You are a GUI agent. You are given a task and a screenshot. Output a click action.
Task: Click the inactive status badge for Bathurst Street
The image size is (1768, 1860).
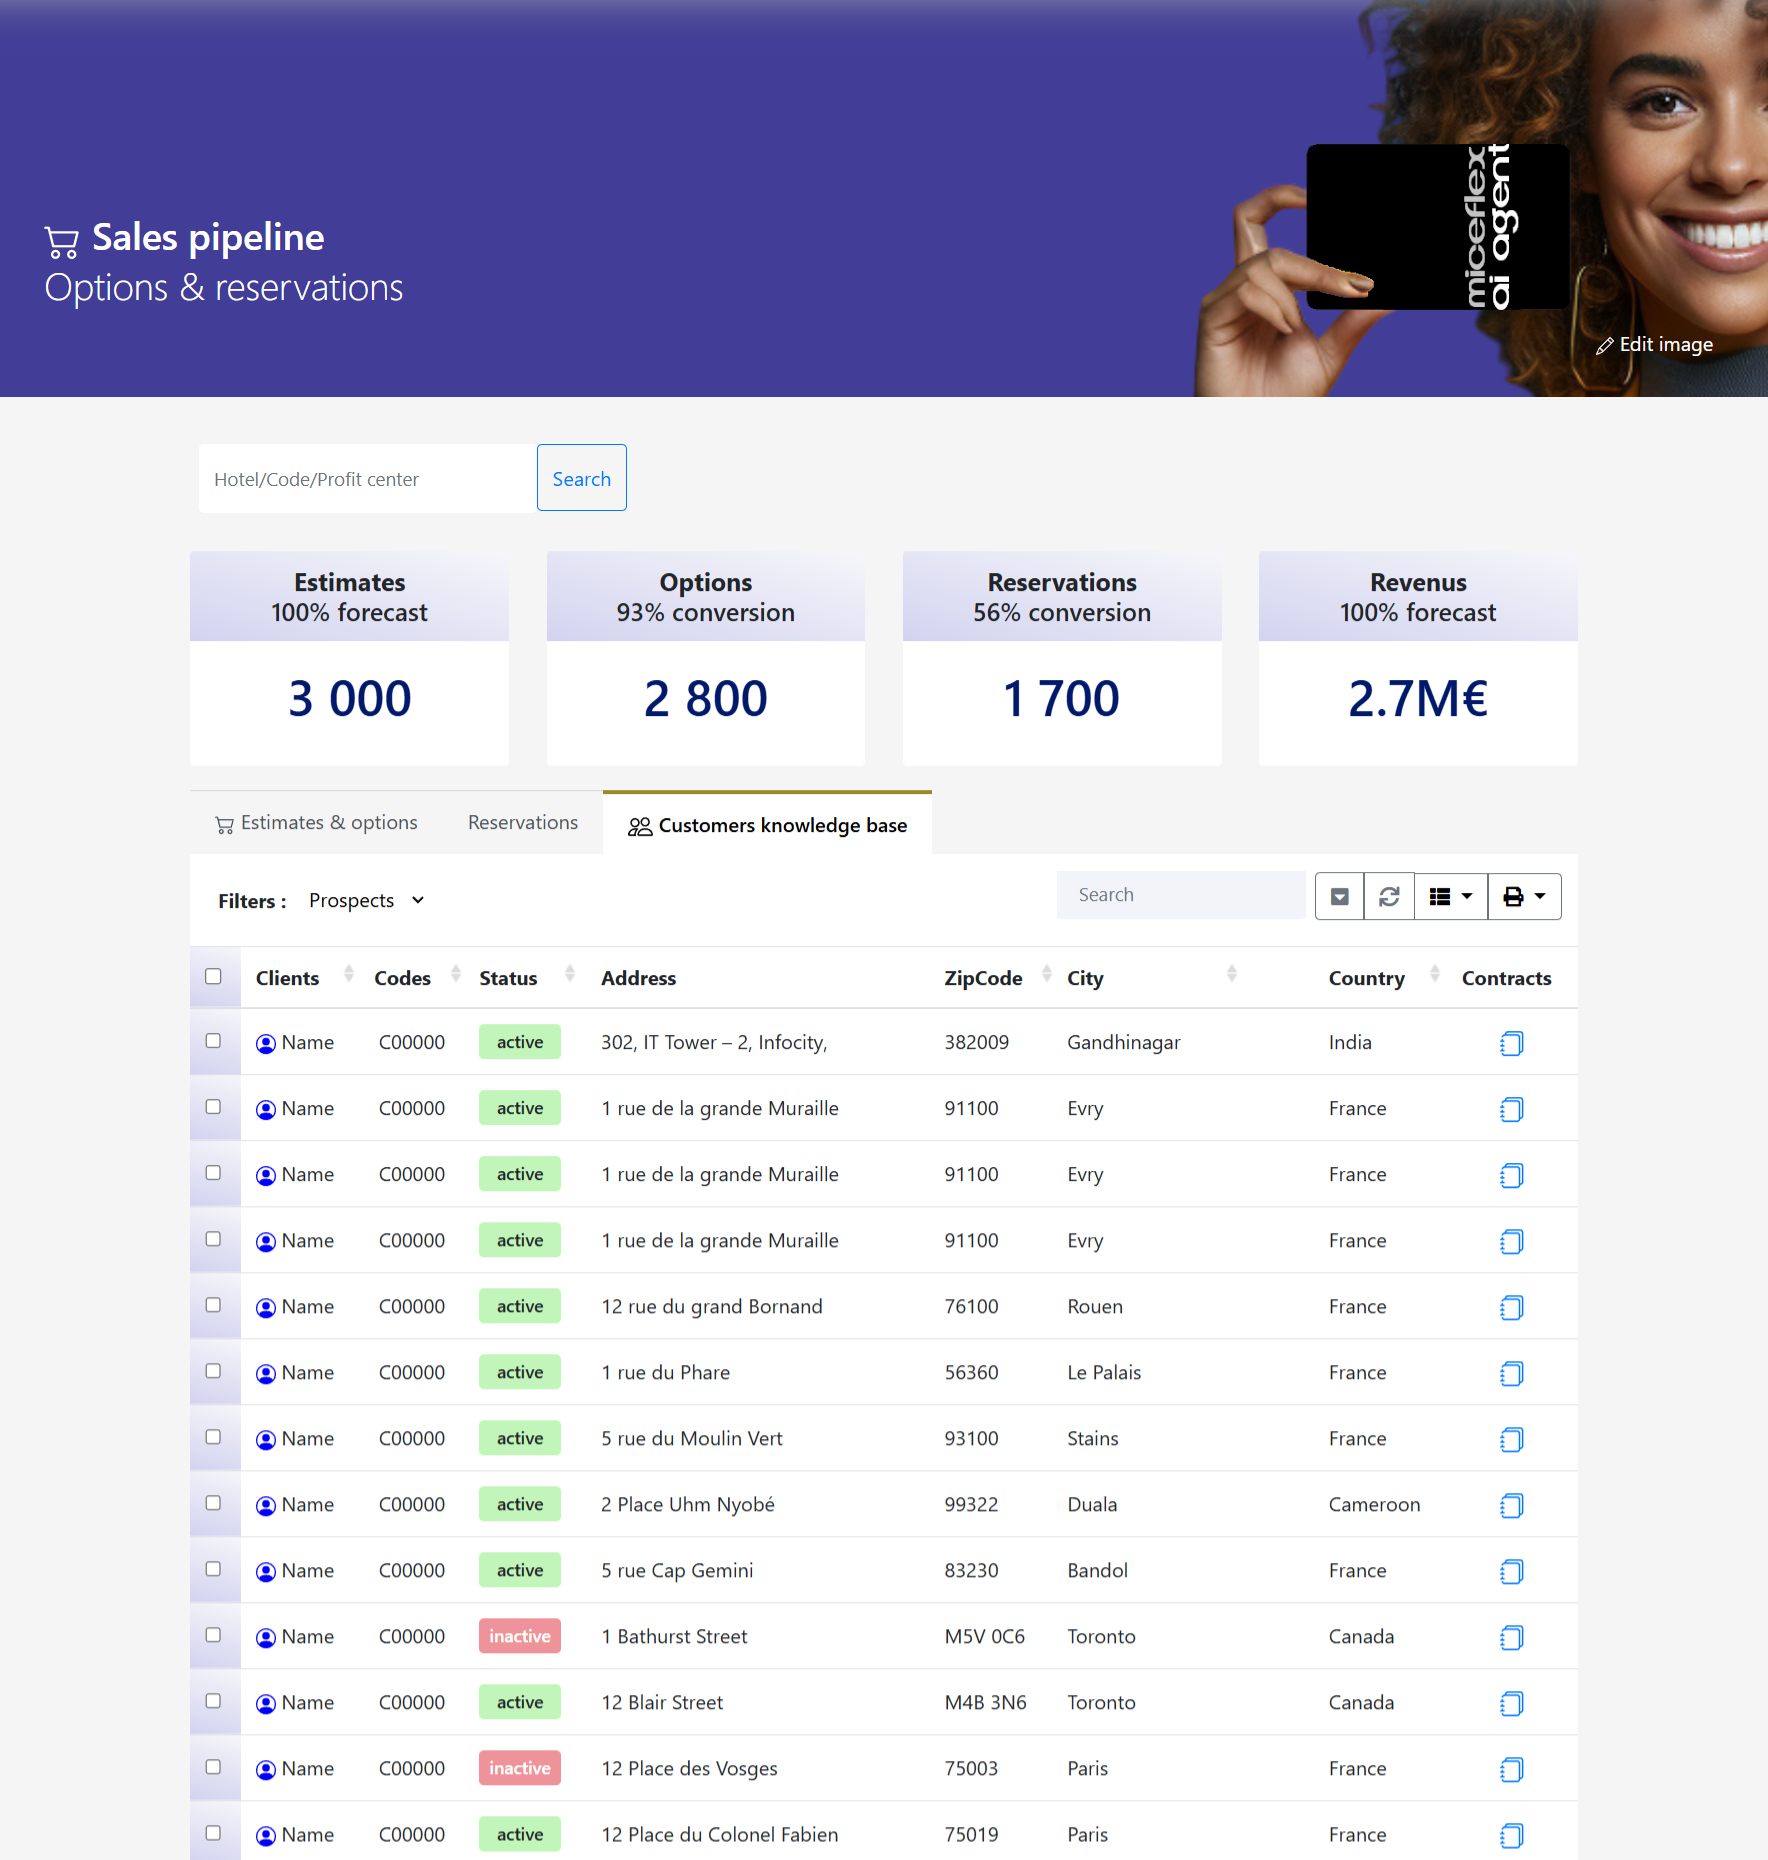519,1636
